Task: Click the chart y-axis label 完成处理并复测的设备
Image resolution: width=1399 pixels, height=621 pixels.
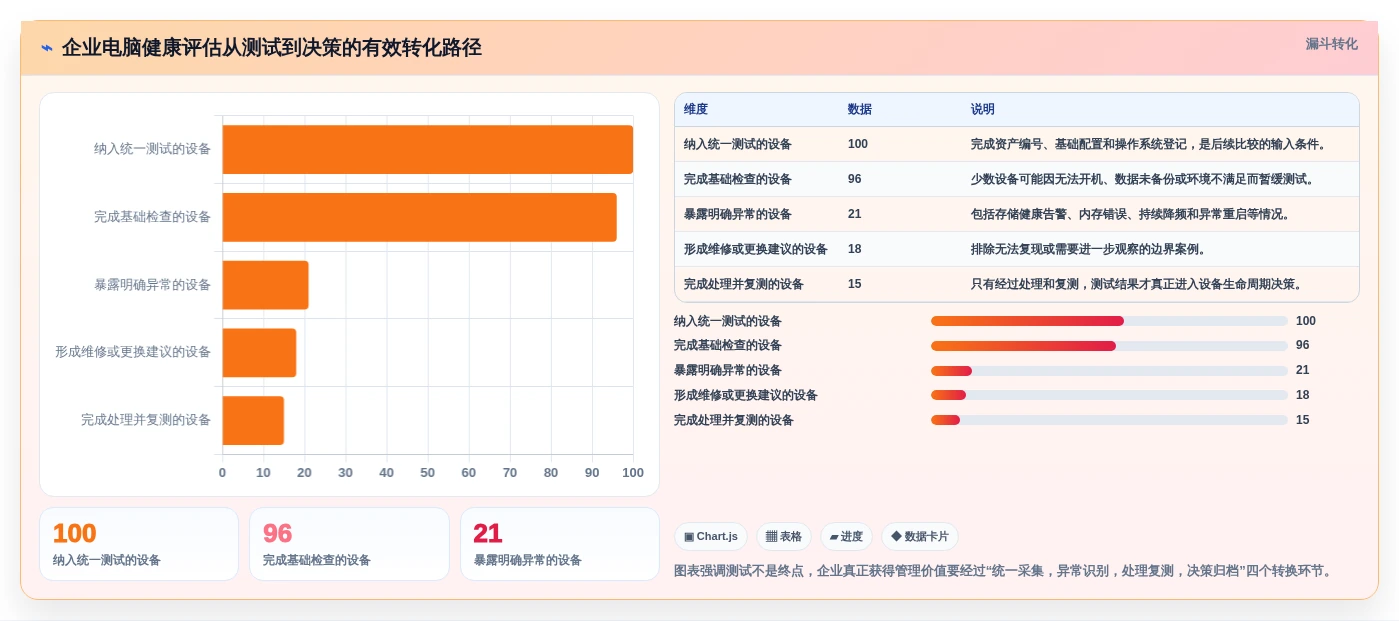Action: coord(146,420)
